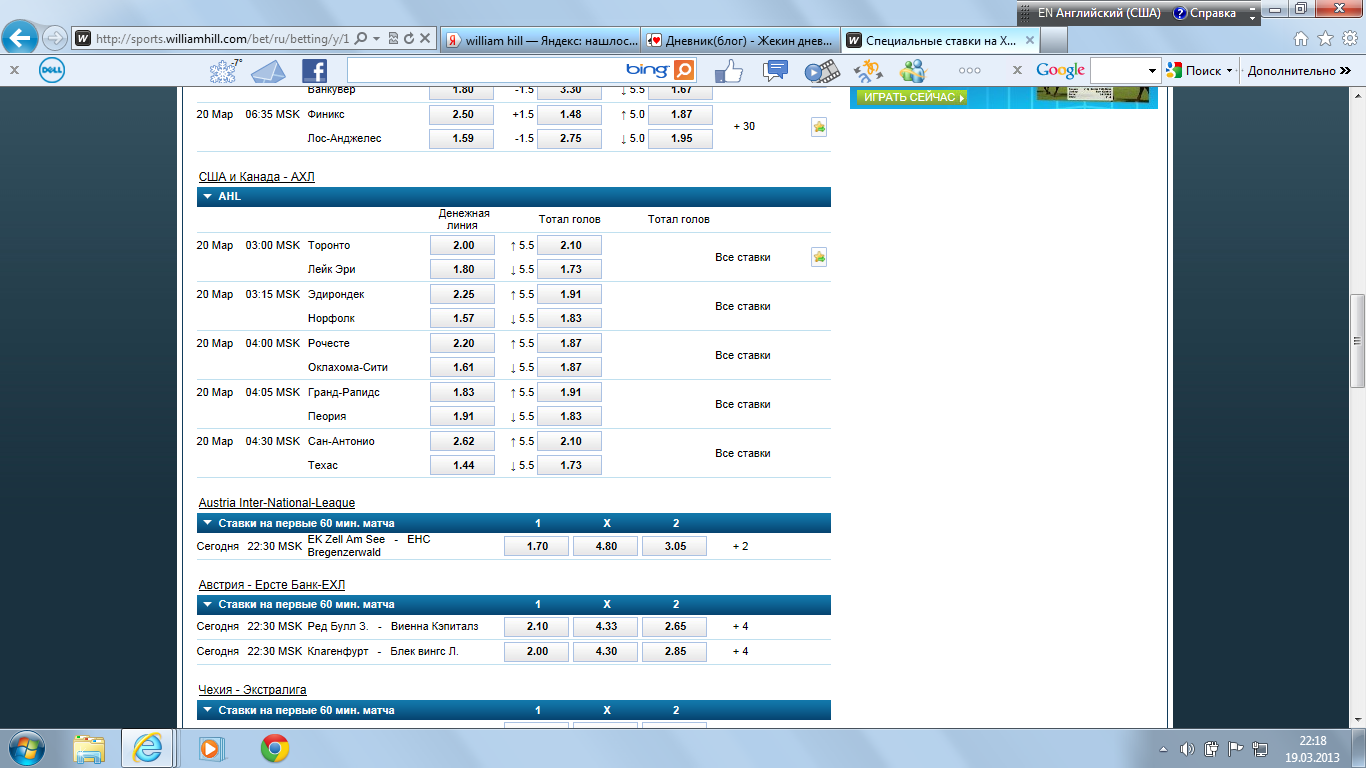Click the browser Back arrow button

pos(21,39)
